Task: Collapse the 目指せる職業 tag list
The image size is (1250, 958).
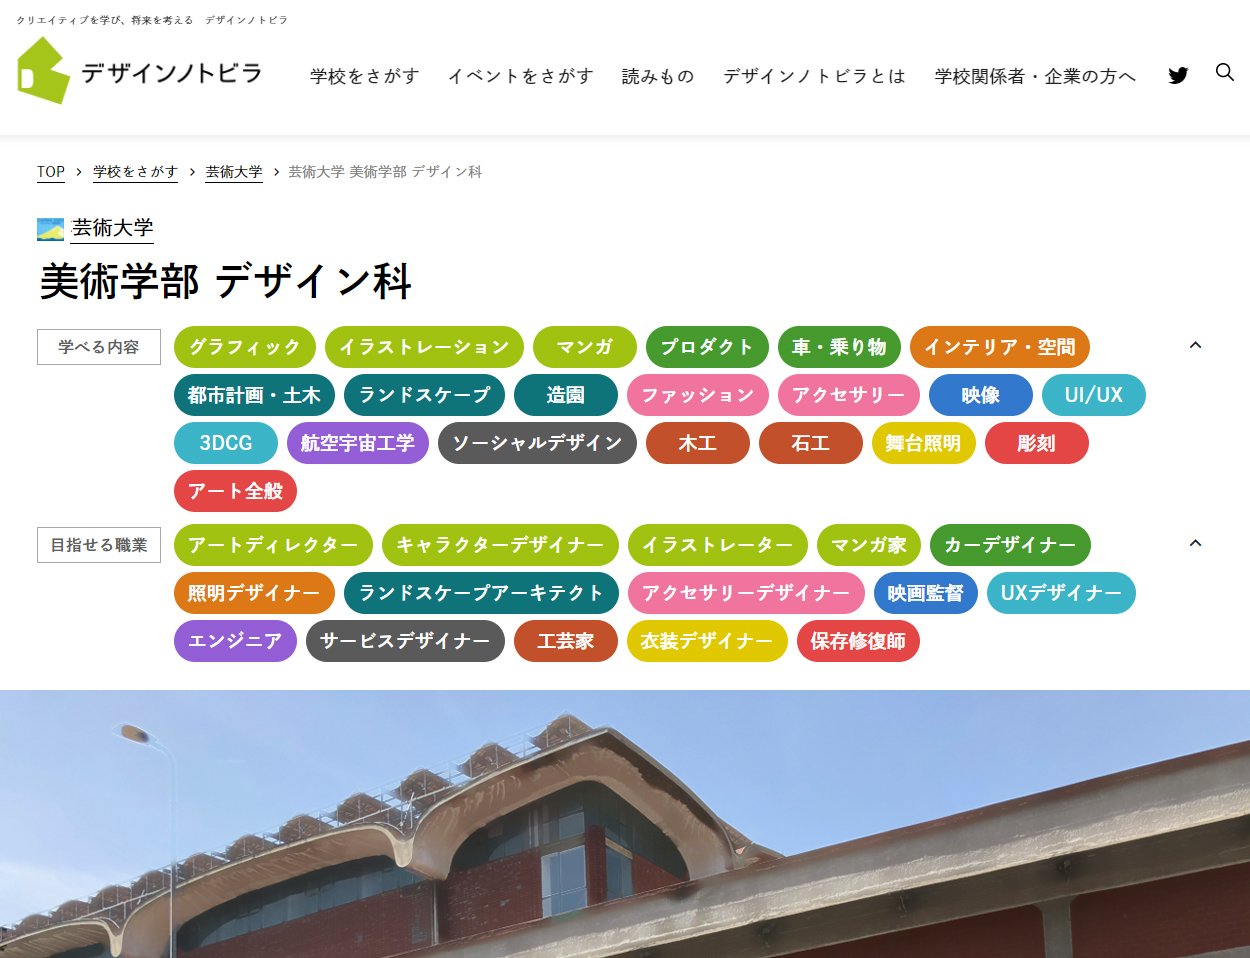Action: (1195, 543)
